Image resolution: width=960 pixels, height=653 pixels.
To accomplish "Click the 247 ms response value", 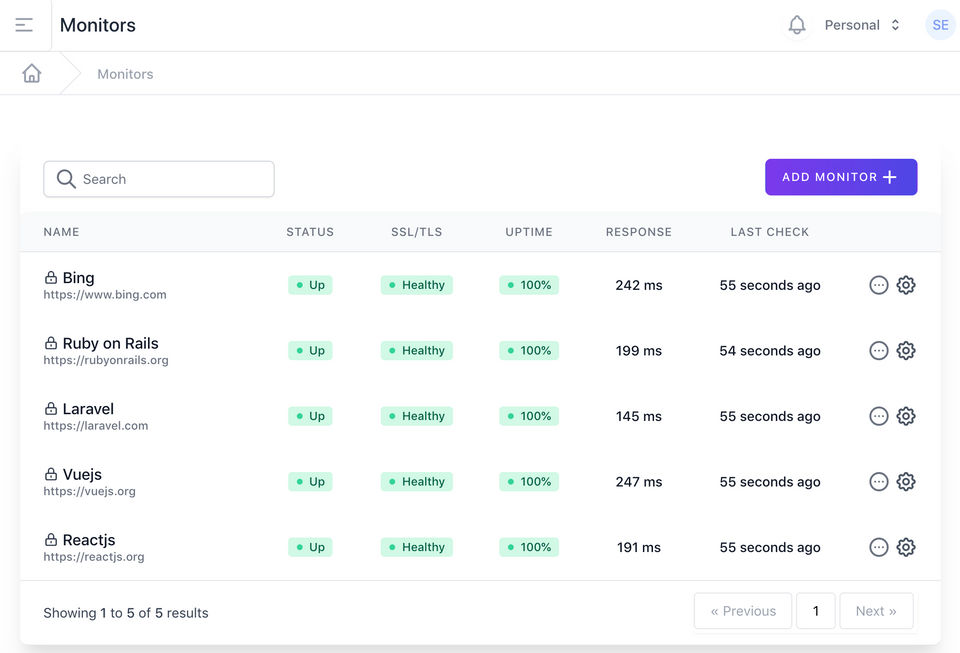I will click(639, 482).
